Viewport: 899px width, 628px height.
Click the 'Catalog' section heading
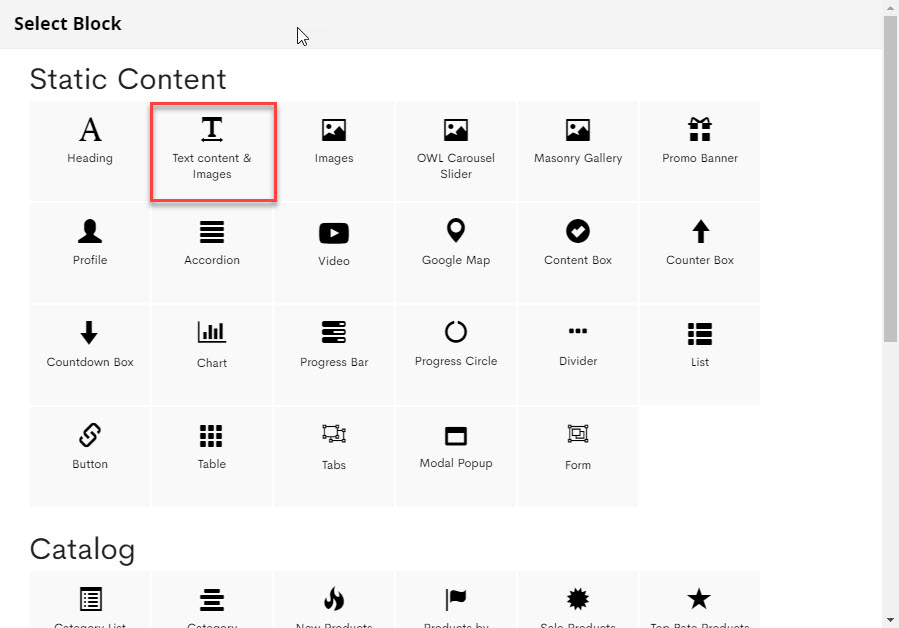point(83,549)
